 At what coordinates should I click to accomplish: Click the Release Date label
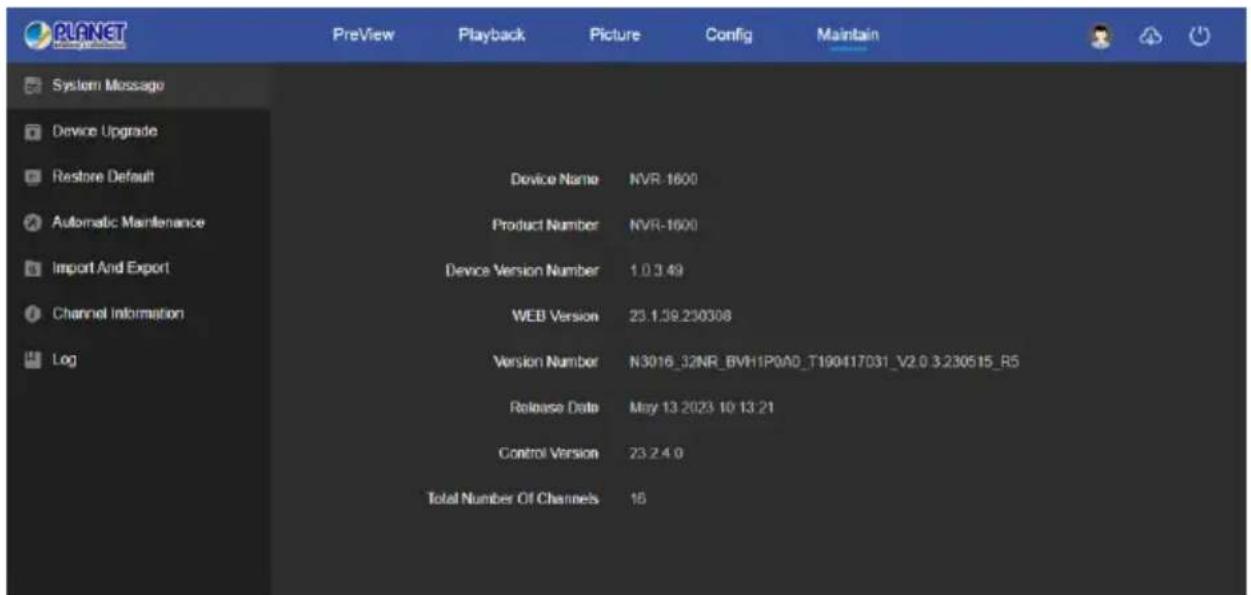coord(553,407)
